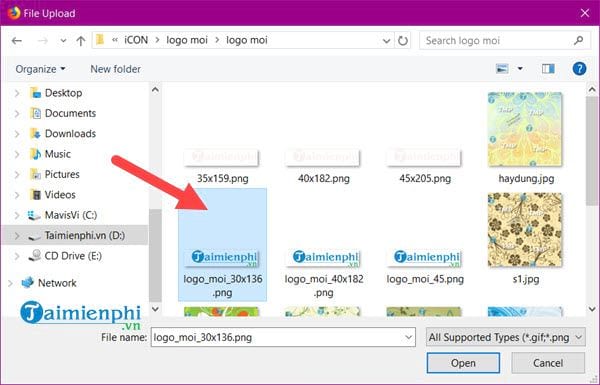This screenshot has width=600, height=385.
Task: Open the recent locations dropdown chevron
Action: [x=63, y=41]
